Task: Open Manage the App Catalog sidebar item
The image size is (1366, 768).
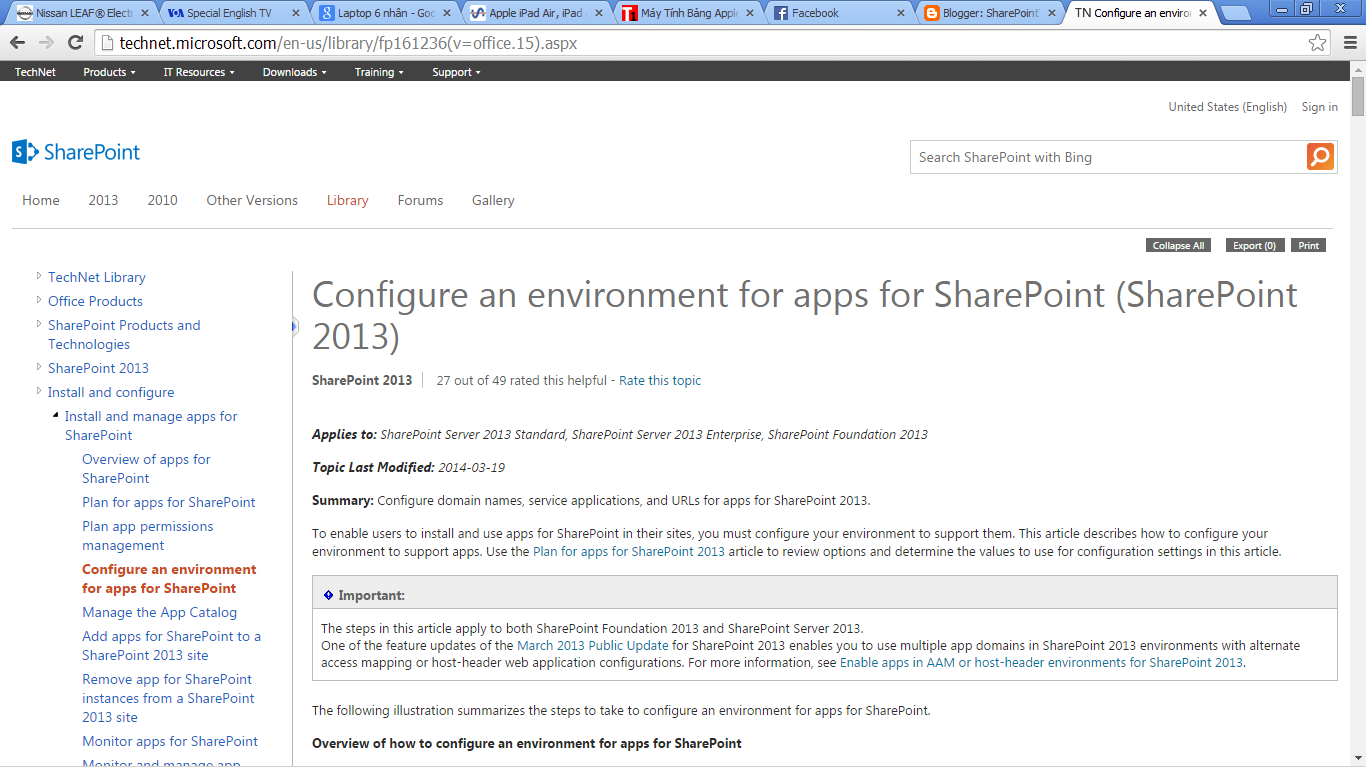Action: click(x=160, y=612)
